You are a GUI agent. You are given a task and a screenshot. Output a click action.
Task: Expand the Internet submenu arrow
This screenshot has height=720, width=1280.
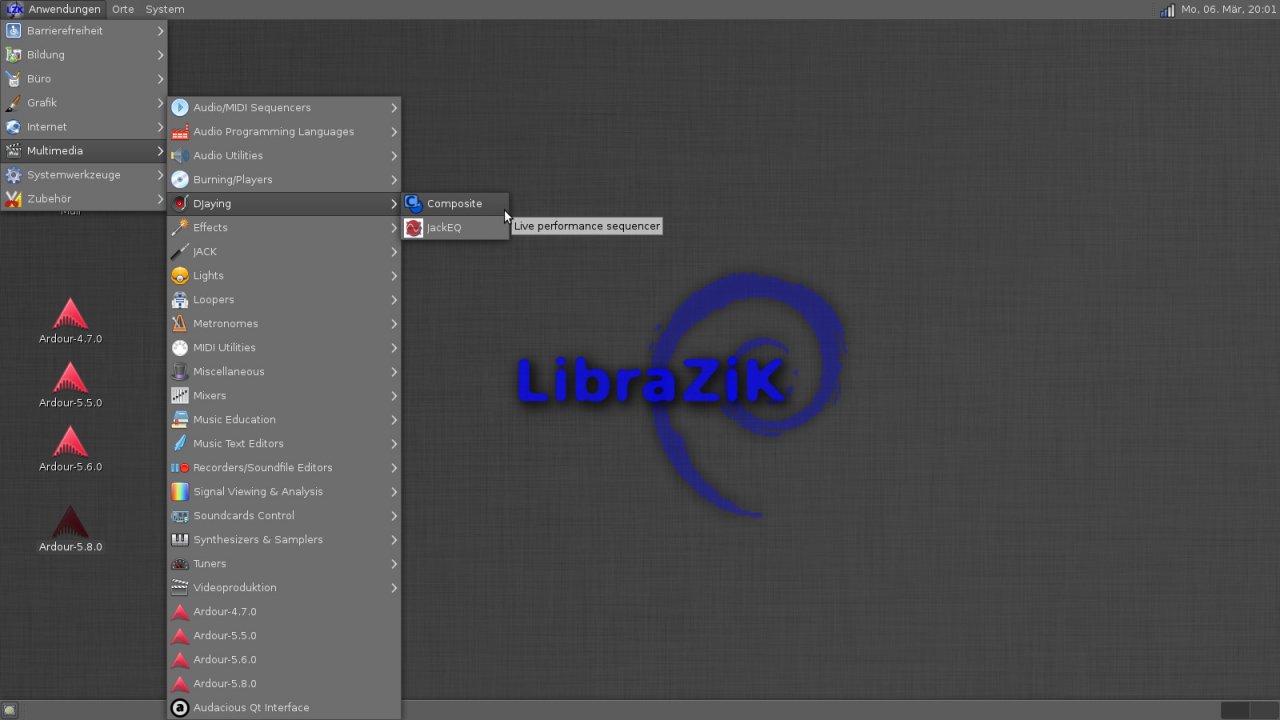click(x=160, y=127)
